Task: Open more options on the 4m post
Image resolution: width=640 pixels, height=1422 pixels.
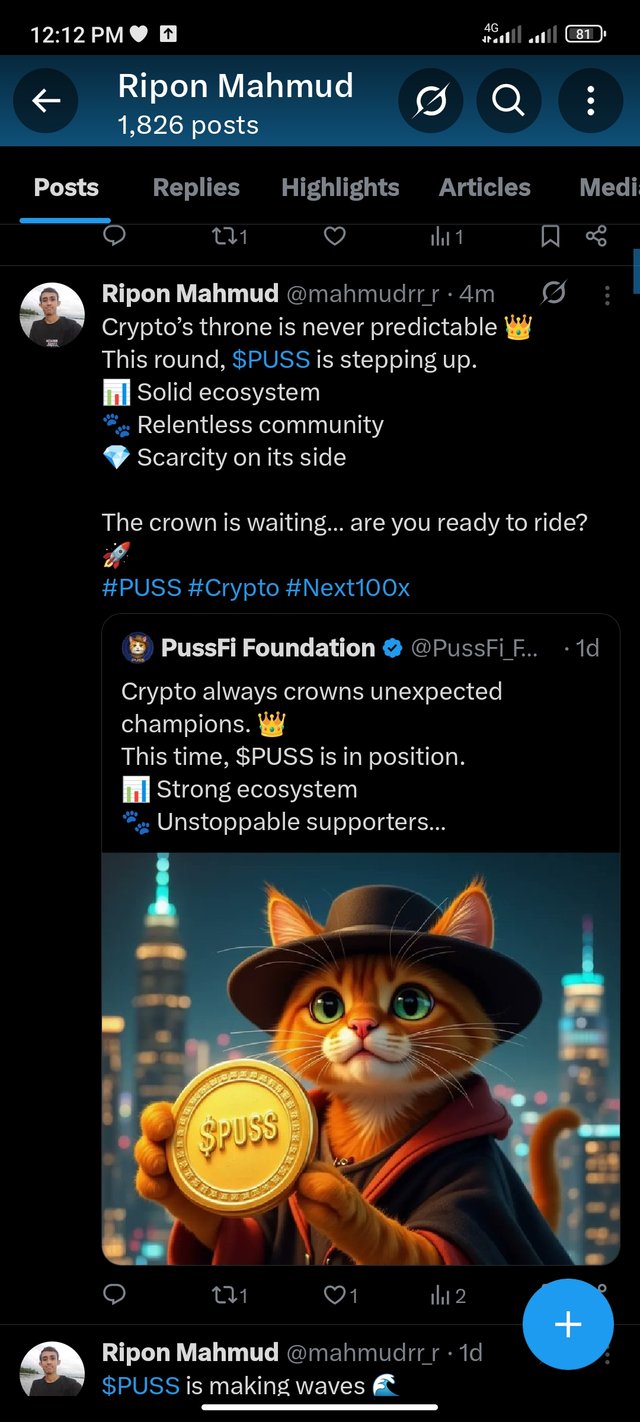Action: click(x=607, y=295)
